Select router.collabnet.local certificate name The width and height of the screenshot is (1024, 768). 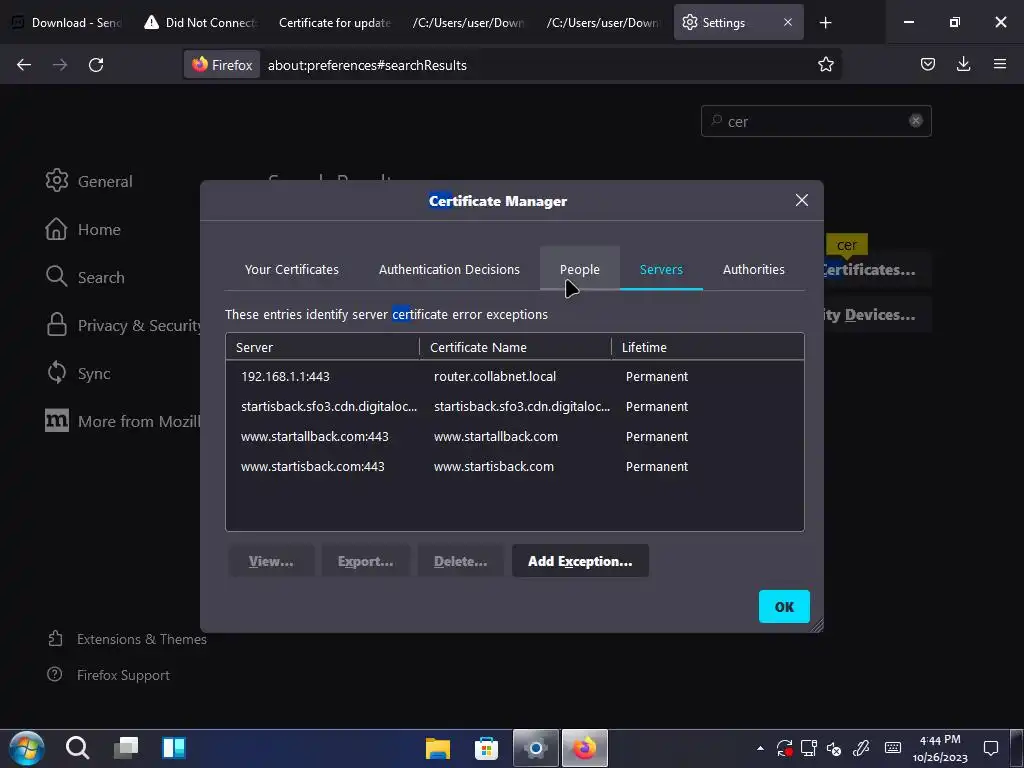click(x=495, y=377)
